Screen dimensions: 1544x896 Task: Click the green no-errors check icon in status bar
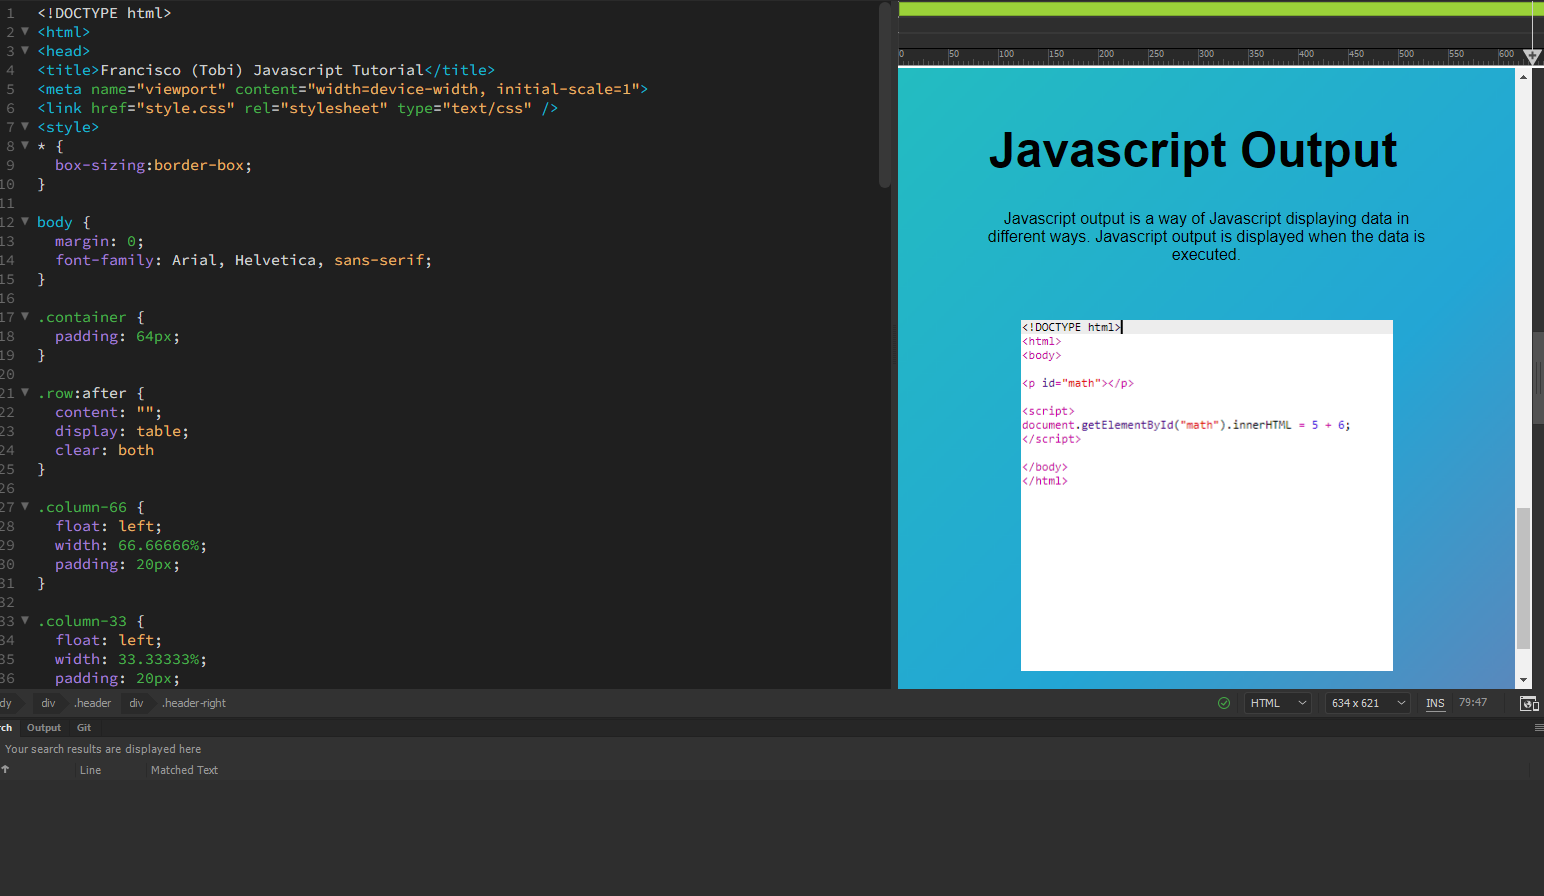[1224, 703]
